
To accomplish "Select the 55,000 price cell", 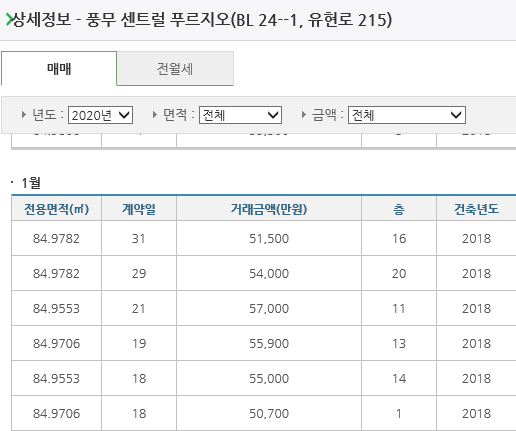I will click(269, 379).
